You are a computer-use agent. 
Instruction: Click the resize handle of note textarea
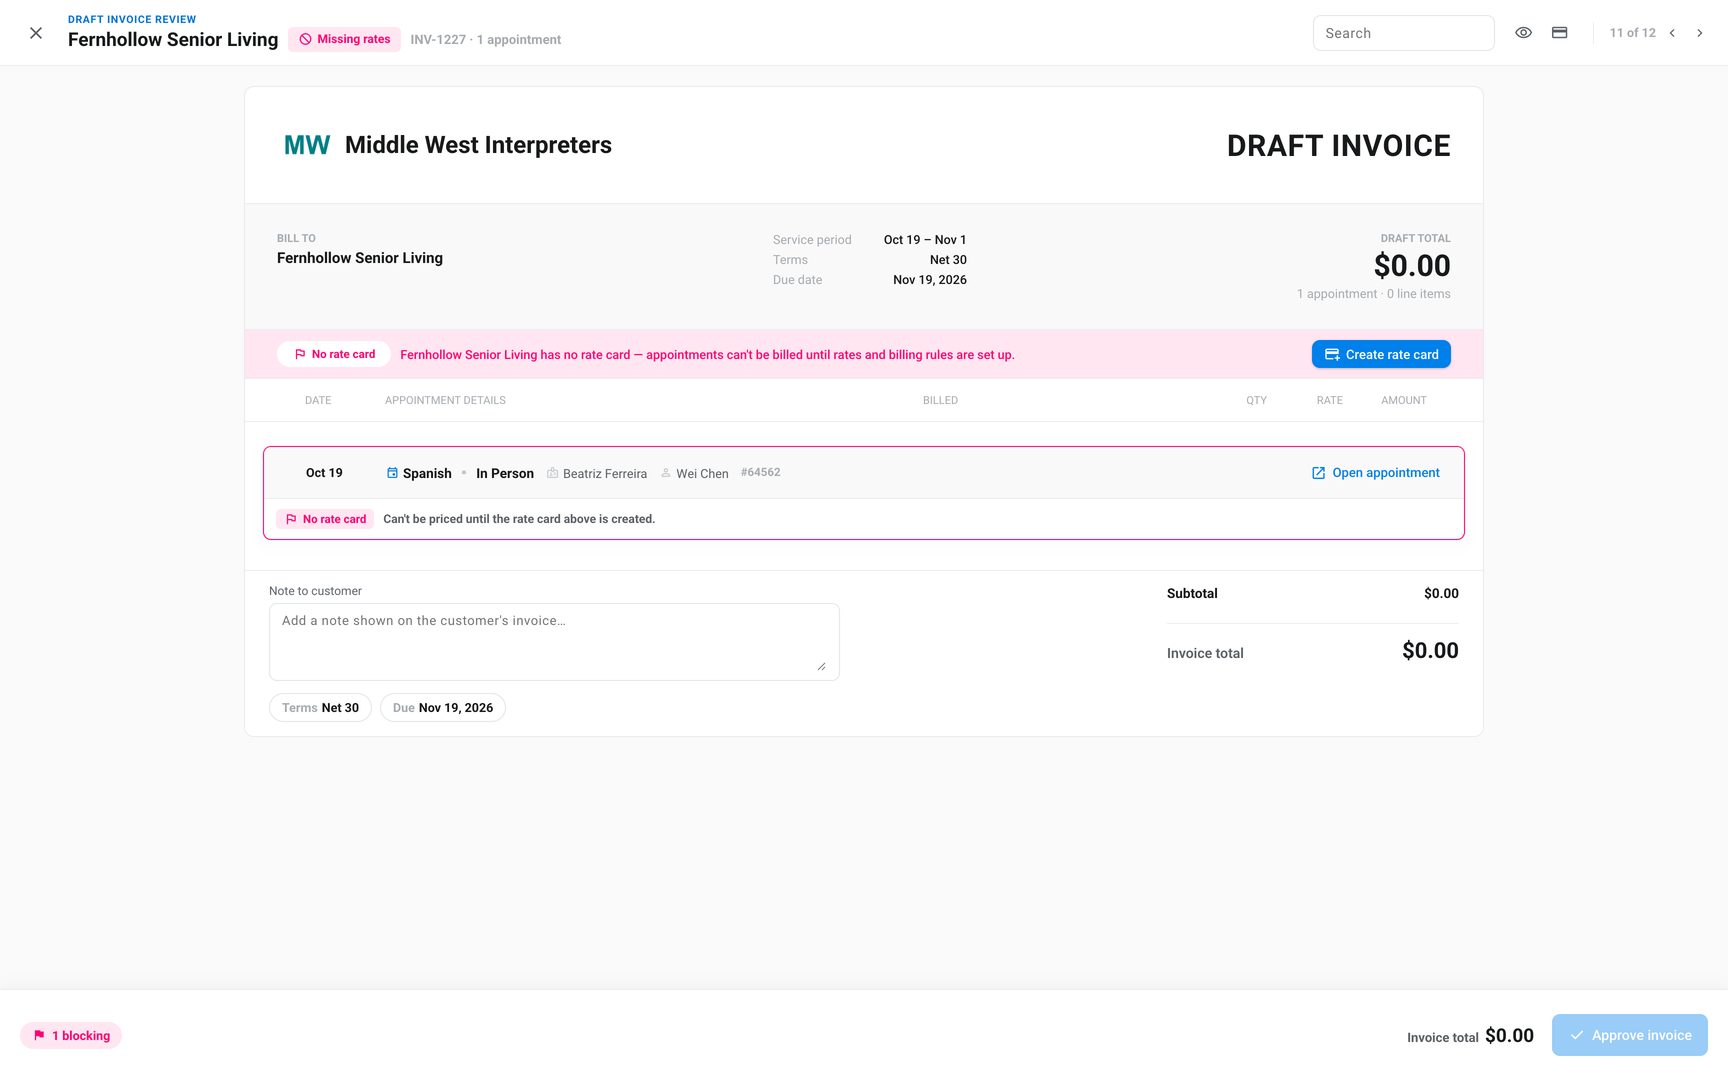coord(821,666)
